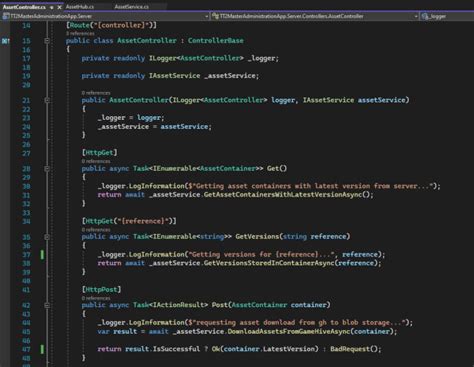
Task: Click the _logger field declaration on line 17
Action: pyautogui.click(x=263, y=58)
